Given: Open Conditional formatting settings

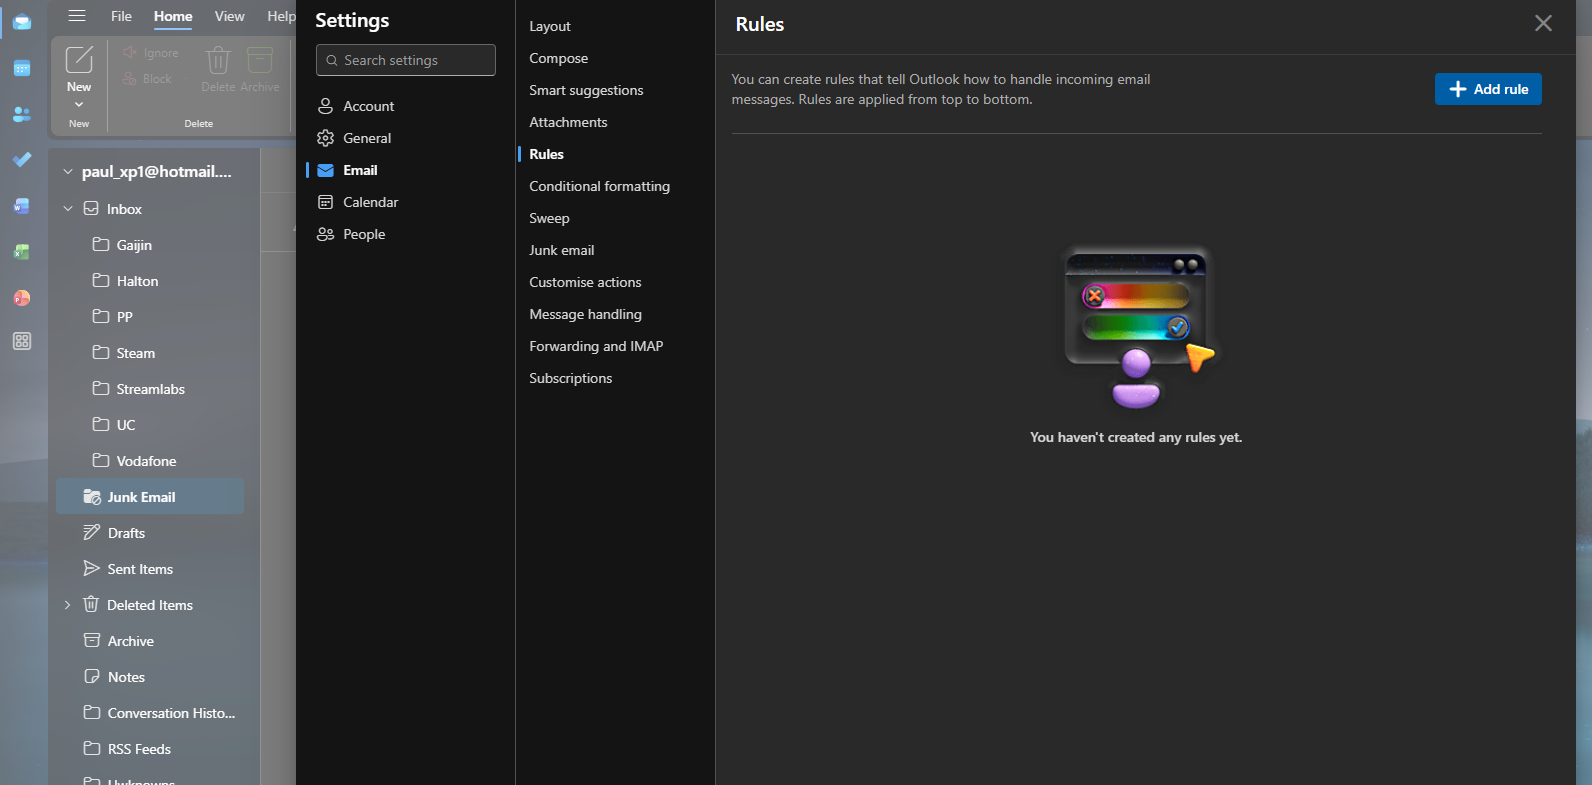Looking at the screenshot, I should 599,186.
